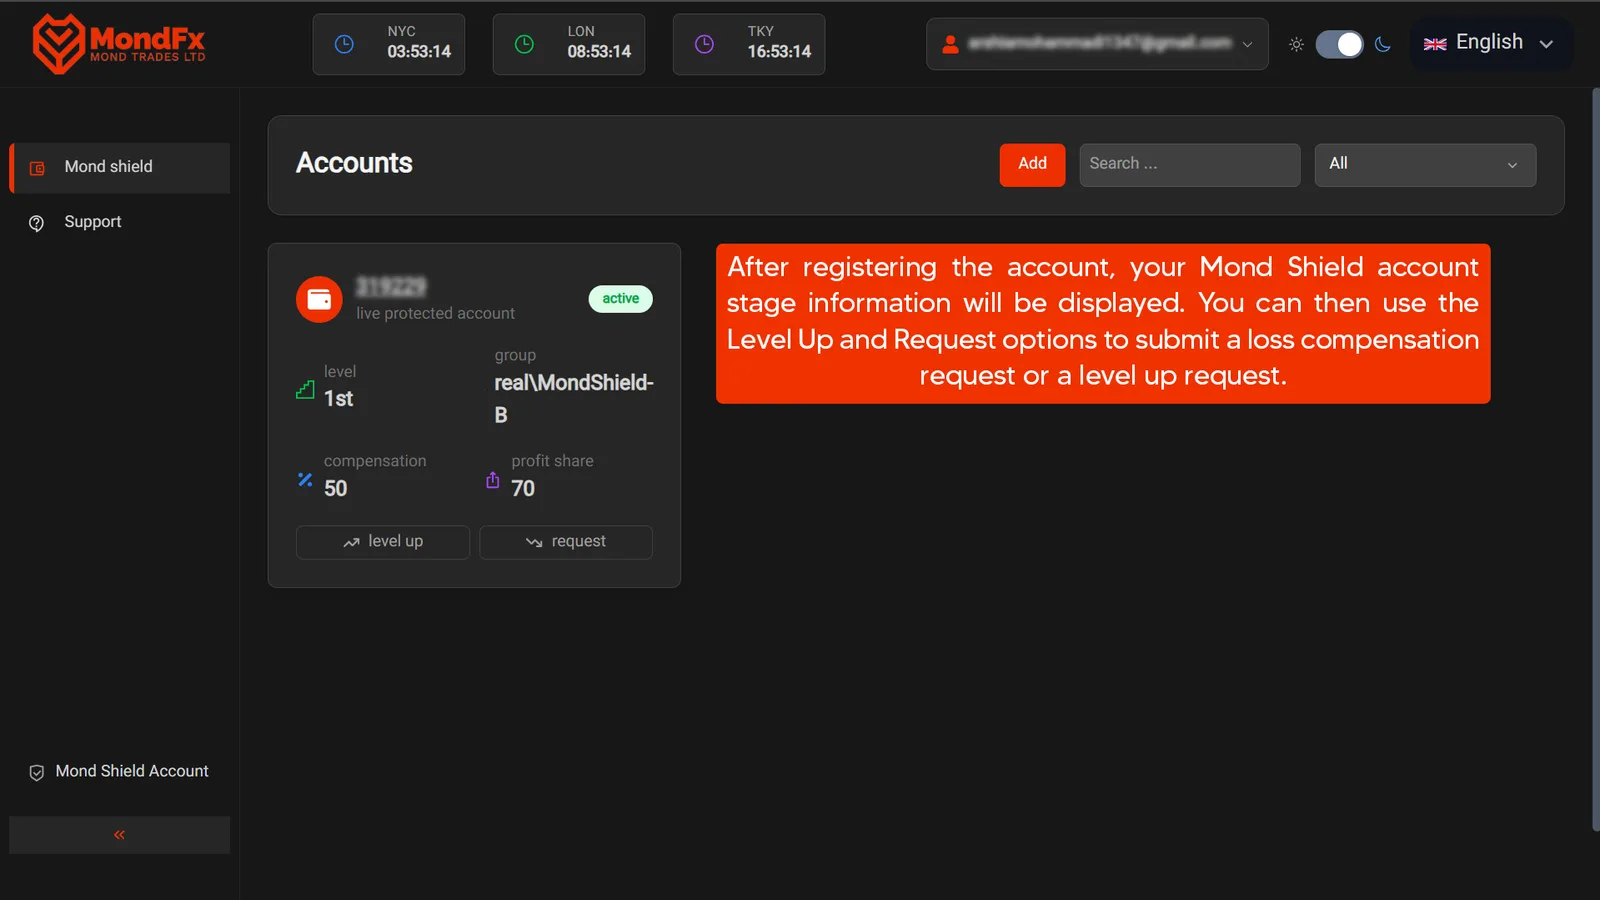The height and width of the screenshot is (900, 1600).
Task: Click the NYC time 03:53:14
Action: click(419, 52)
